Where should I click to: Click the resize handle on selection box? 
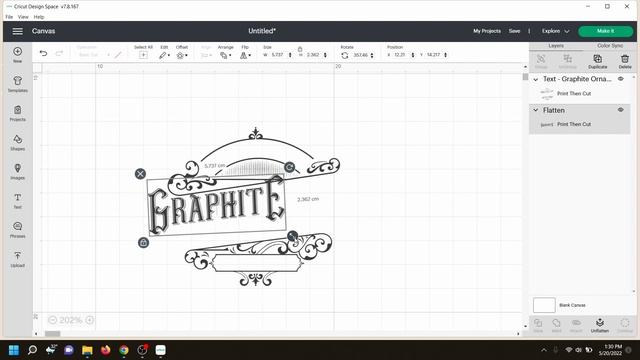click(292, 236)
